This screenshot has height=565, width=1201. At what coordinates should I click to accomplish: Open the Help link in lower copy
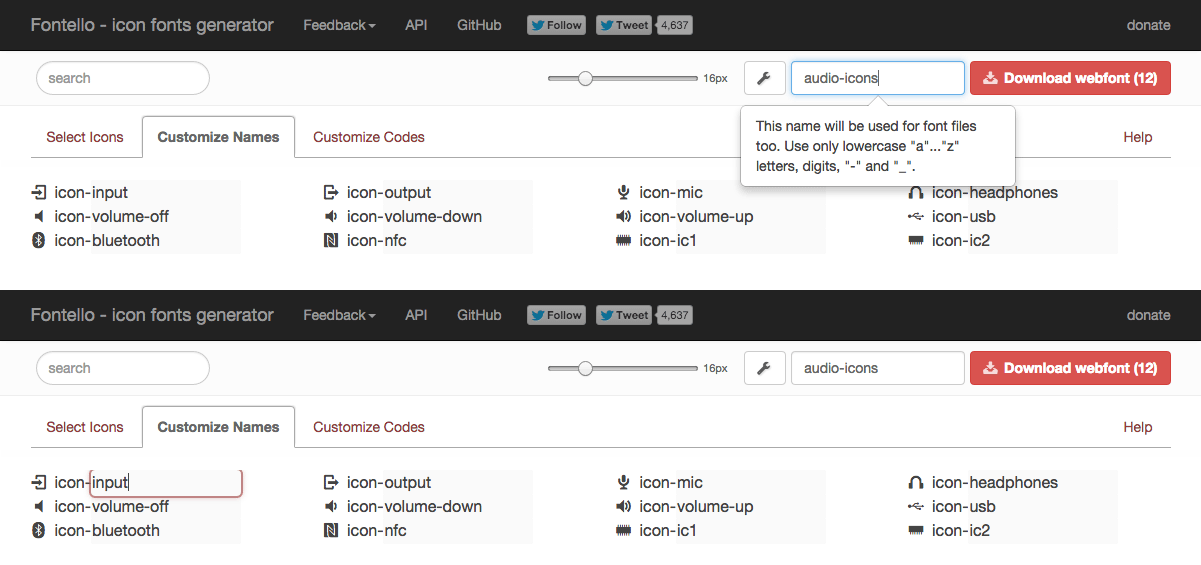(x=1138, y=427)
